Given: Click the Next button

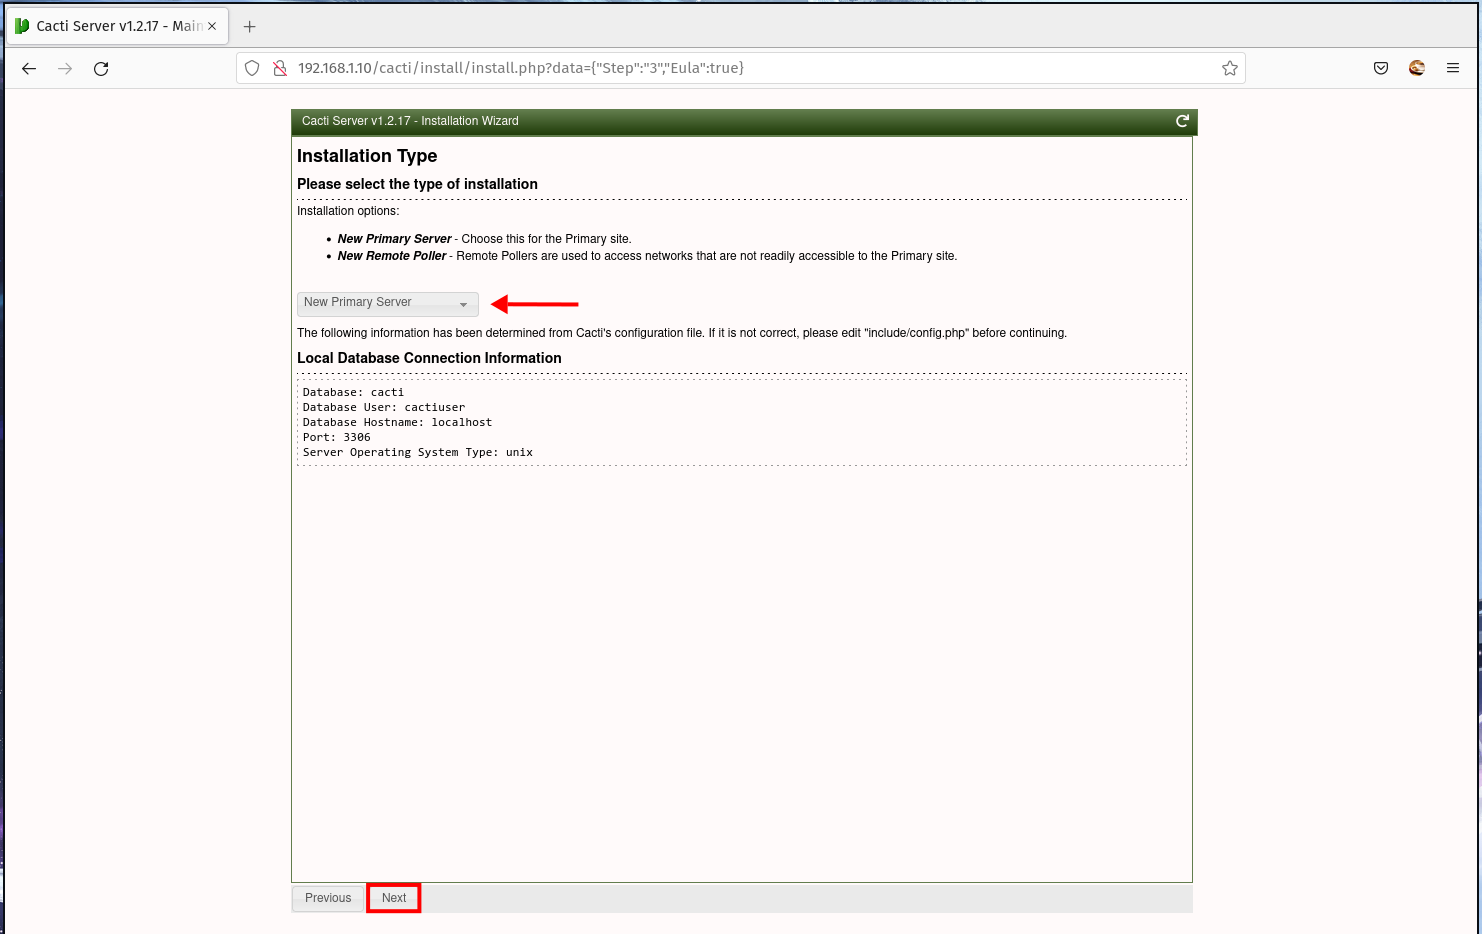Looking at the screenshot, I should click(393, 898).
